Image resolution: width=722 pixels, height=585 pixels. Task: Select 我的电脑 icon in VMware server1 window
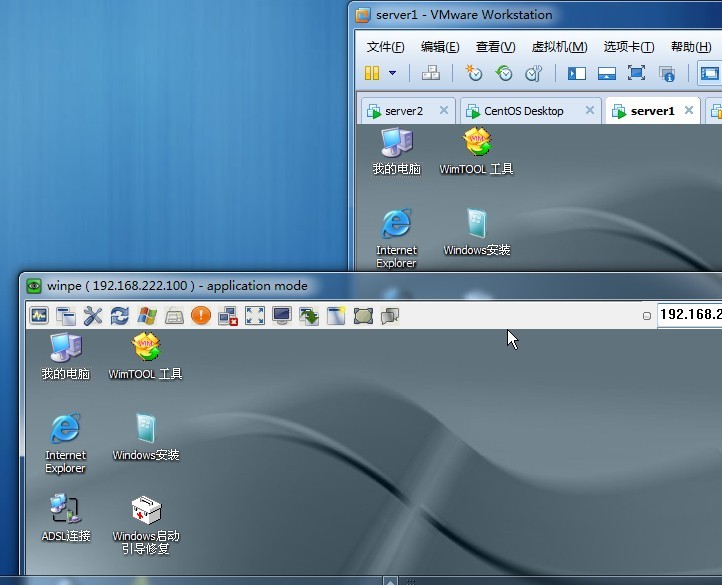coord(396,152)
